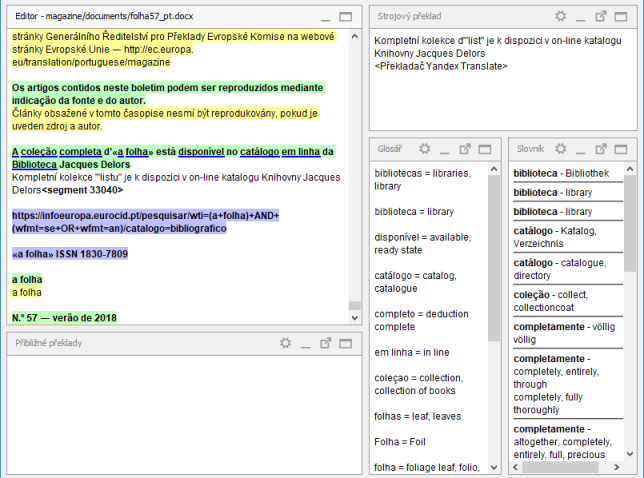Click glossary entry "disponível = available, ready state"
The width and height of the screenshot is (644, 478).
(423, 244)
